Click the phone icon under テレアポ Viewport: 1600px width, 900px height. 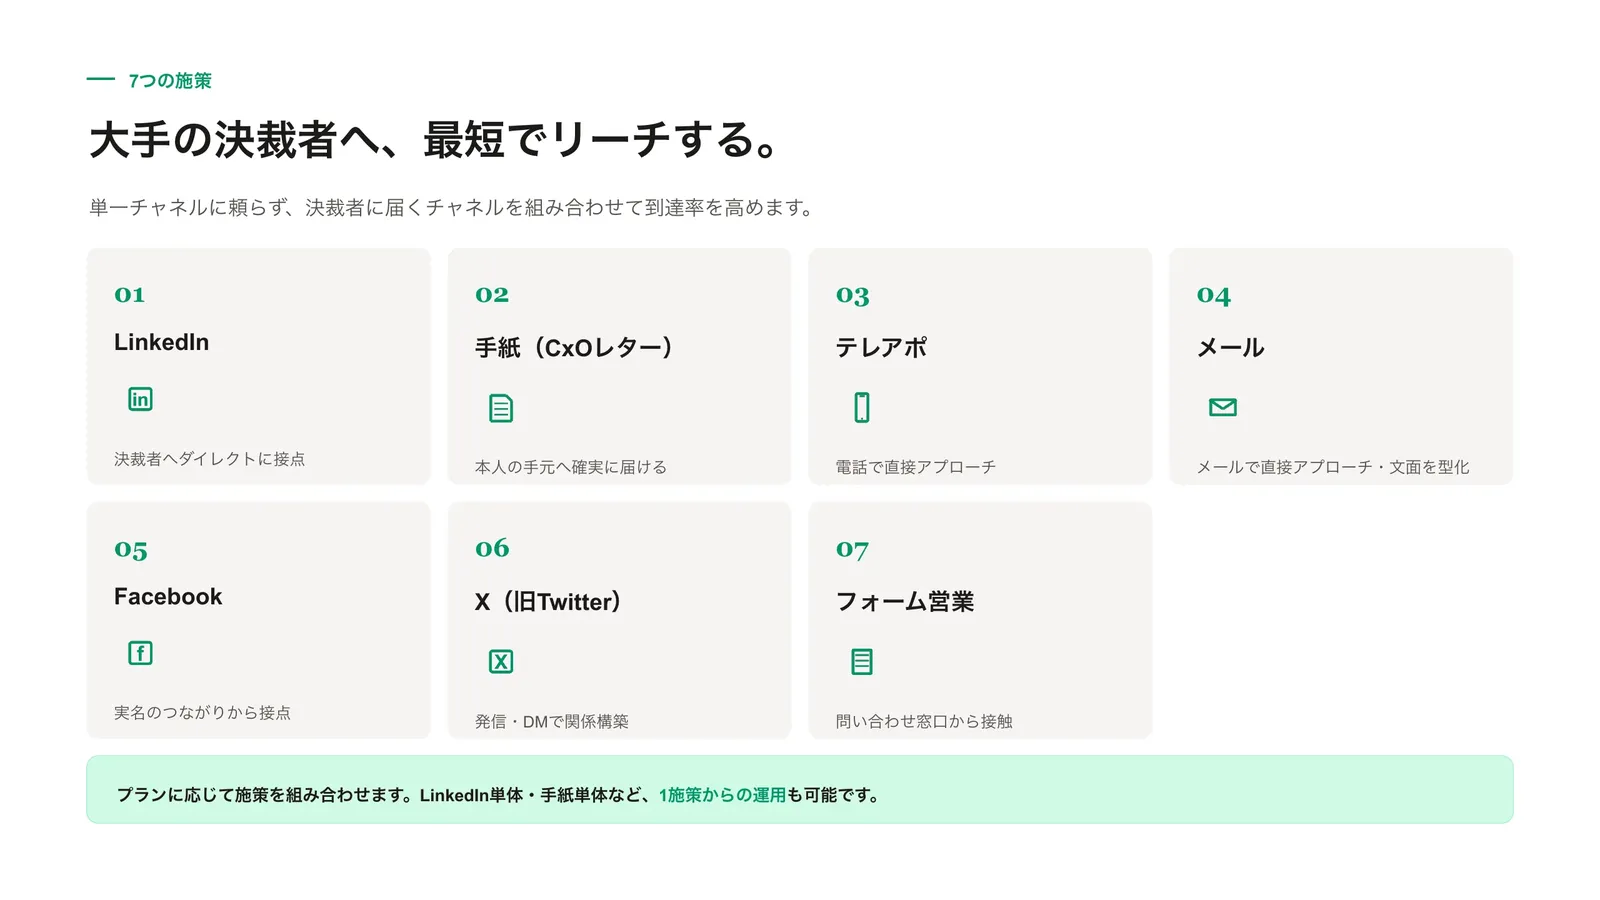pos(862,407)
